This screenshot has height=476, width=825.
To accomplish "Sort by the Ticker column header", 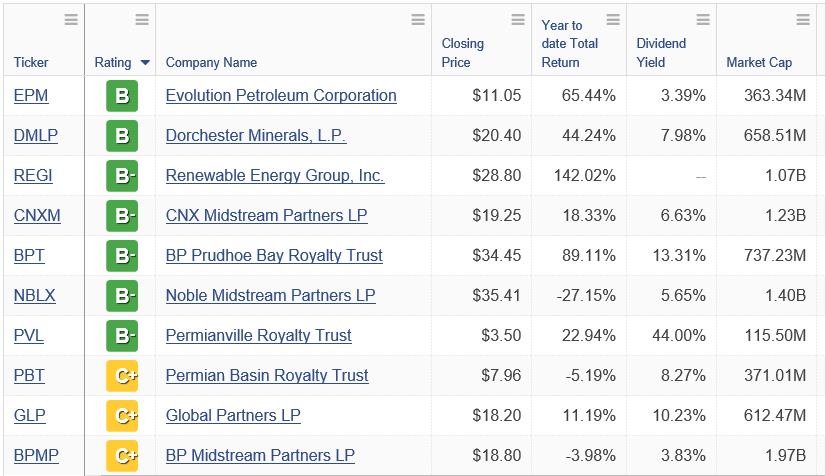I will click(x=31, y=62).
